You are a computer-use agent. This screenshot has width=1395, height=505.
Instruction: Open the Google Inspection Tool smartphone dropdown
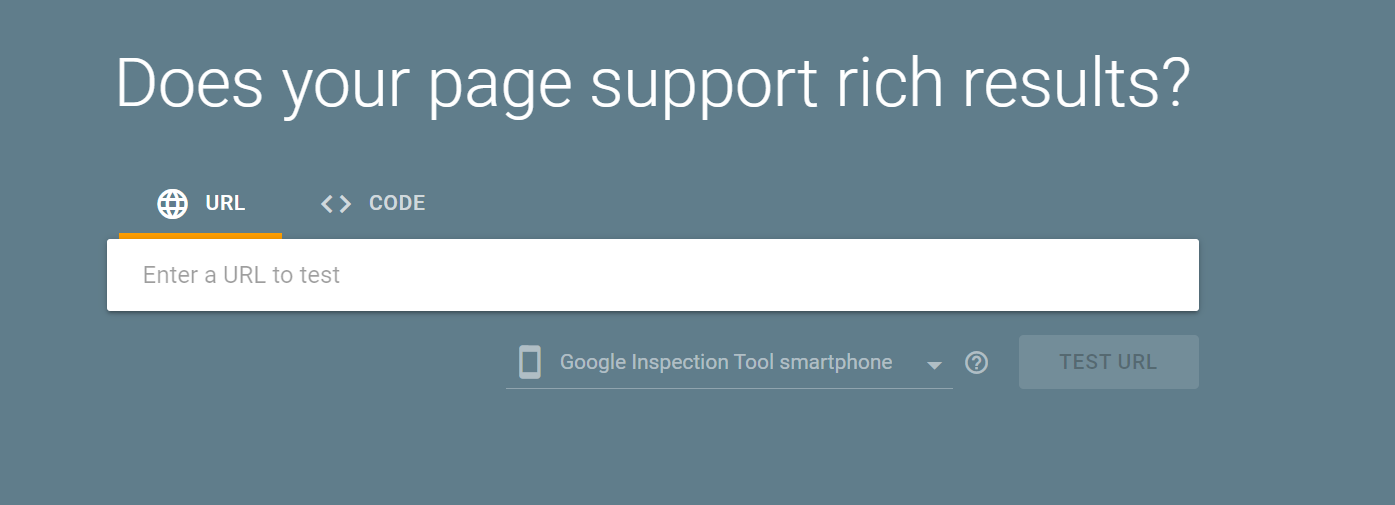coord(729,362)
